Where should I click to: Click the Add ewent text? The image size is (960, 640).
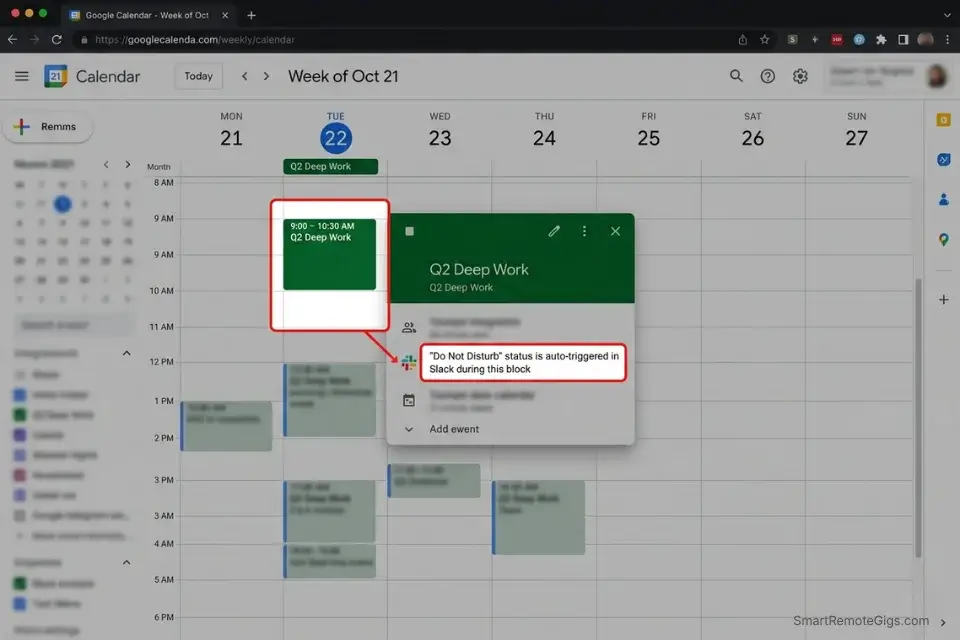pyautogui.click(x=454, y=429)
